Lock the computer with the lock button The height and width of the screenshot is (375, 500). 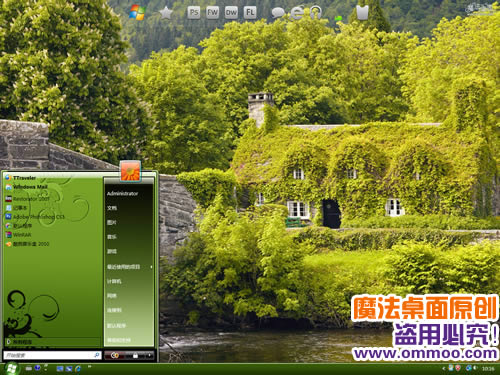[135, 356]
